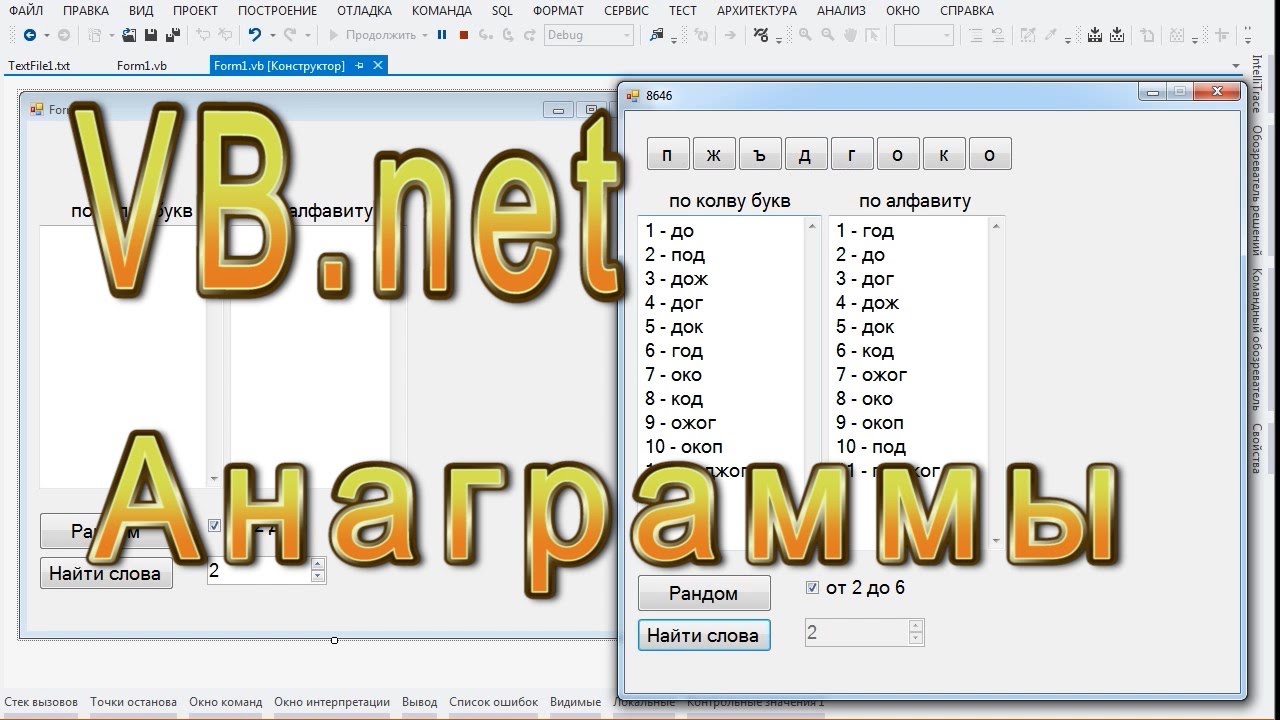Open the ОТЛАДКА menu
This screenshot has height=720, width=1280.
coord(363,11)
